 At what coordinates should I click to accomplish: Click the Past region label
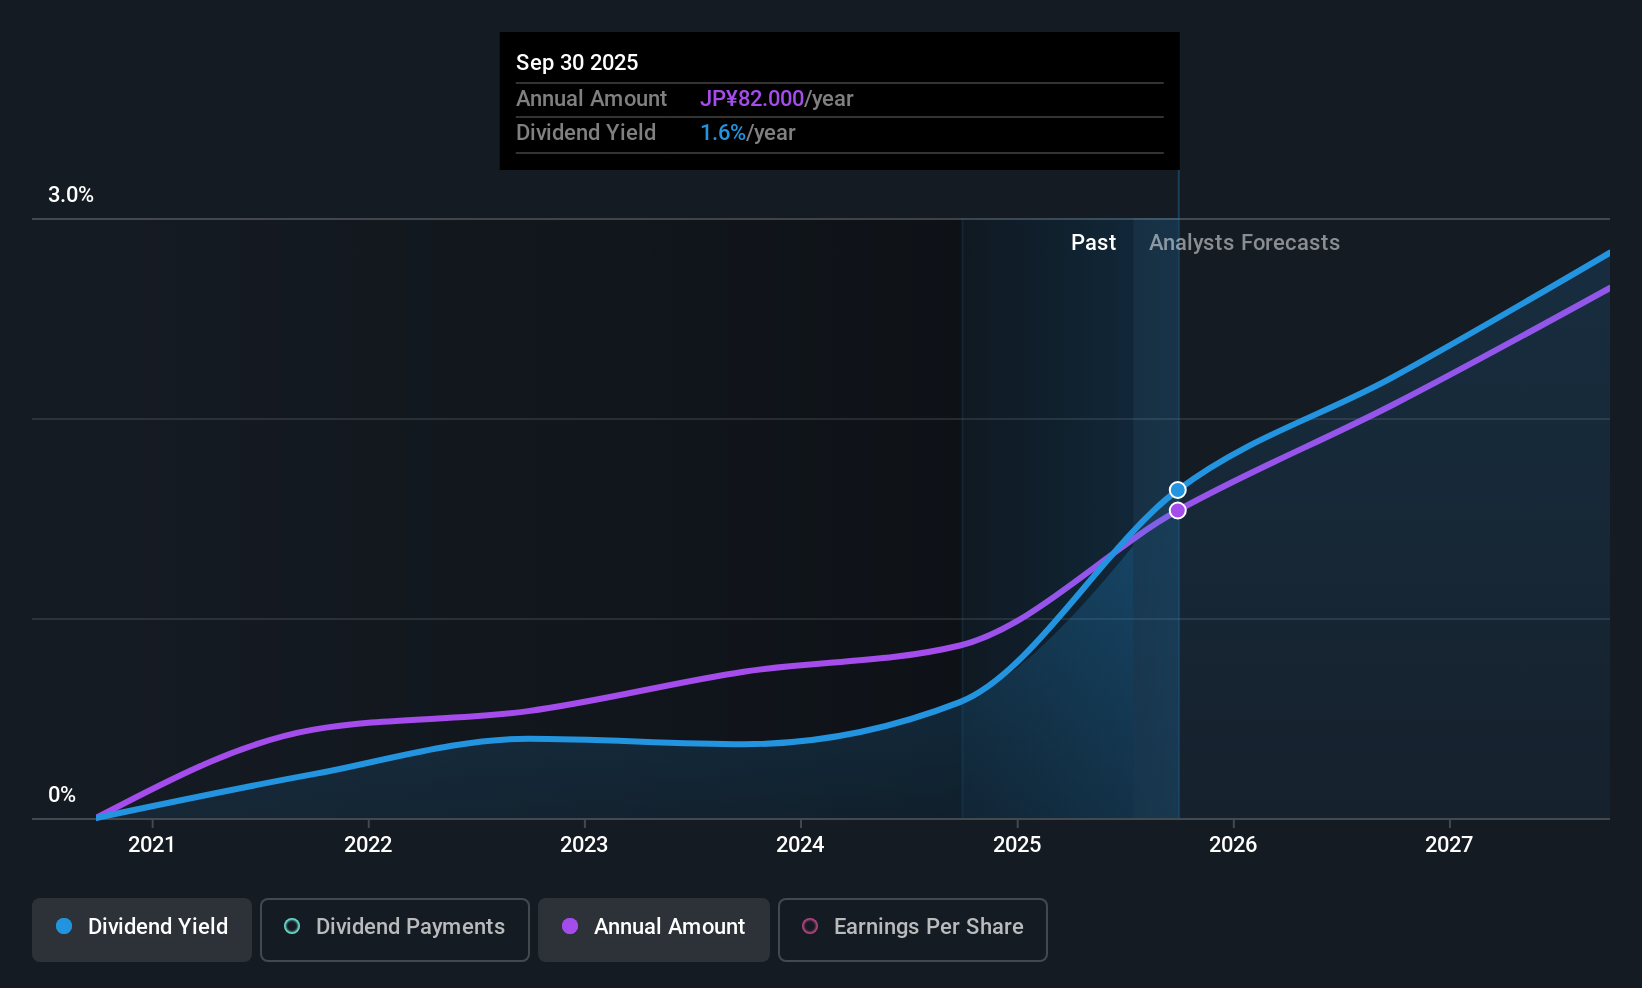[1093, 243]
